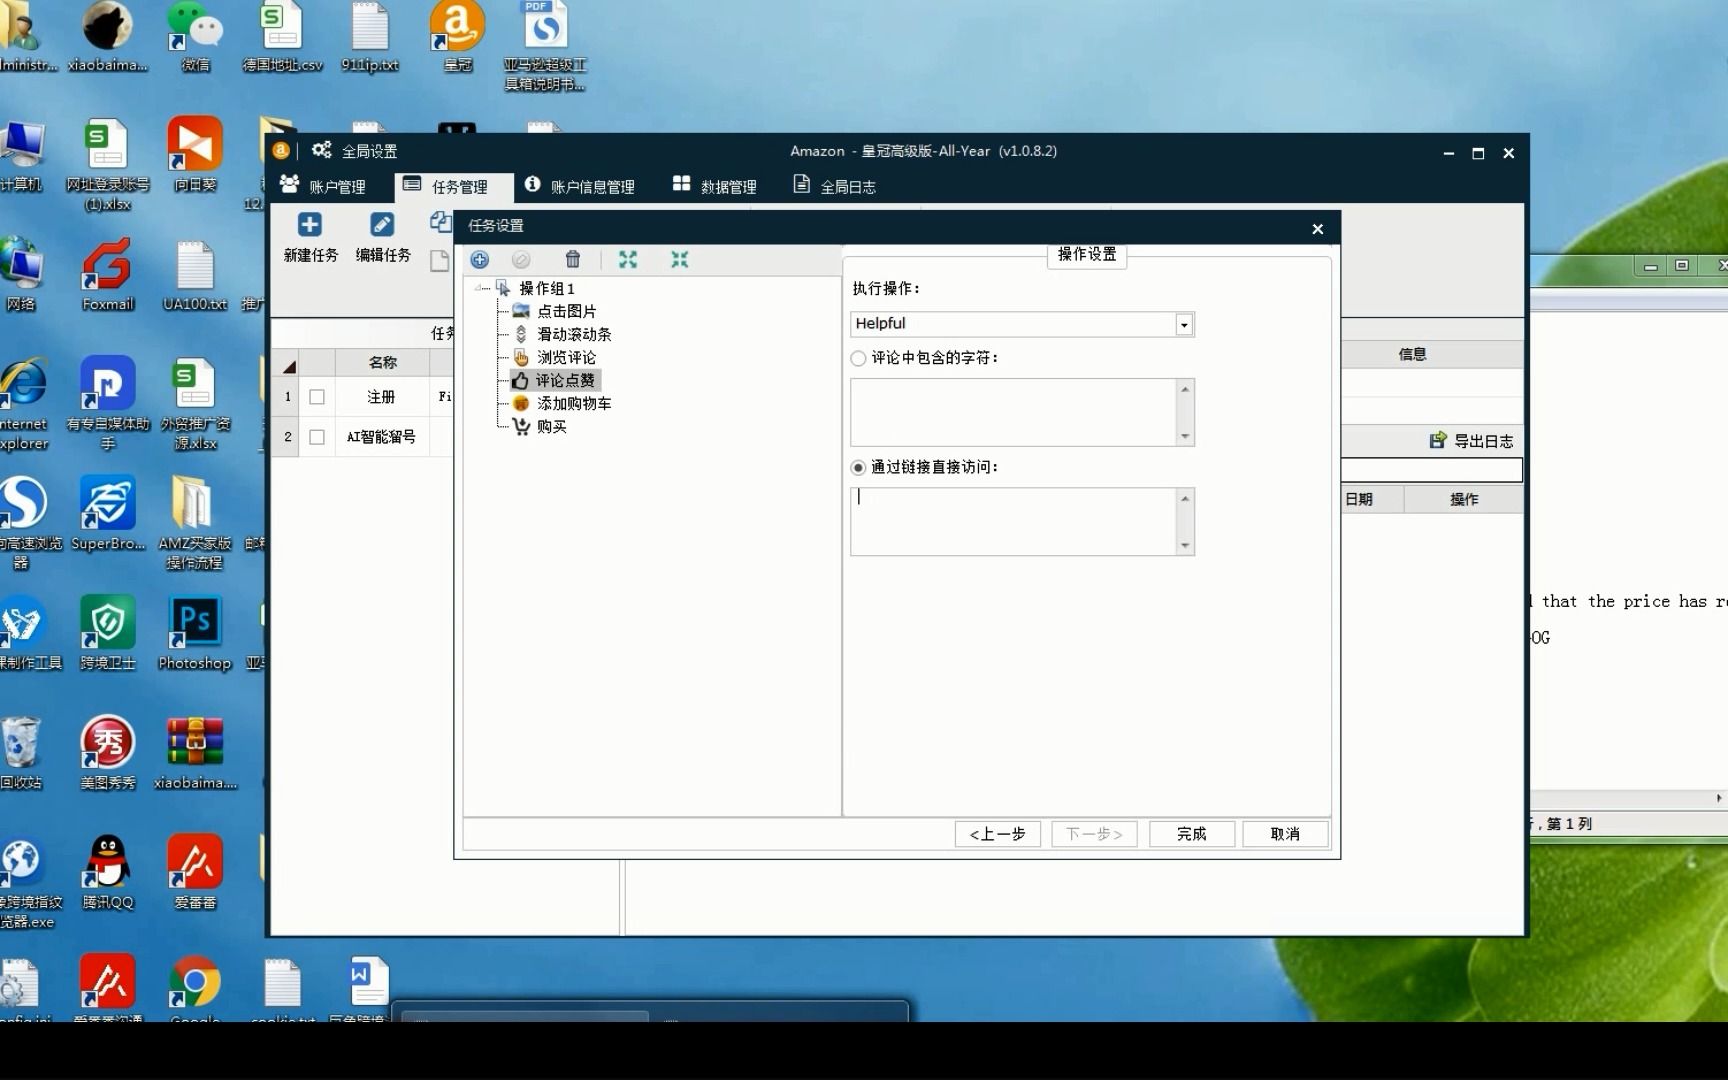Viewport: 1728px width, 1080px height.
Task: Click the collapse all arrows icon
Action: pyautogui.click(x=680, y=260)
